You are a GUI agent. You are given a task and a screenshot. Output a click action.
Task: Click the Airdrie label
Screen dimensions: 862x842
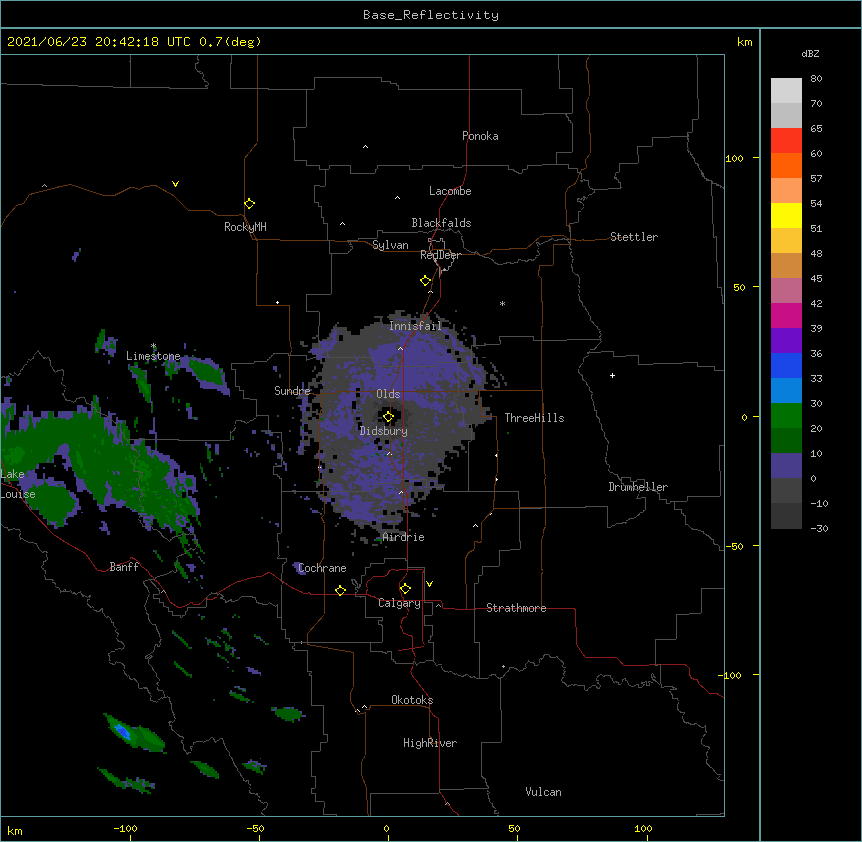click(403, 537)
